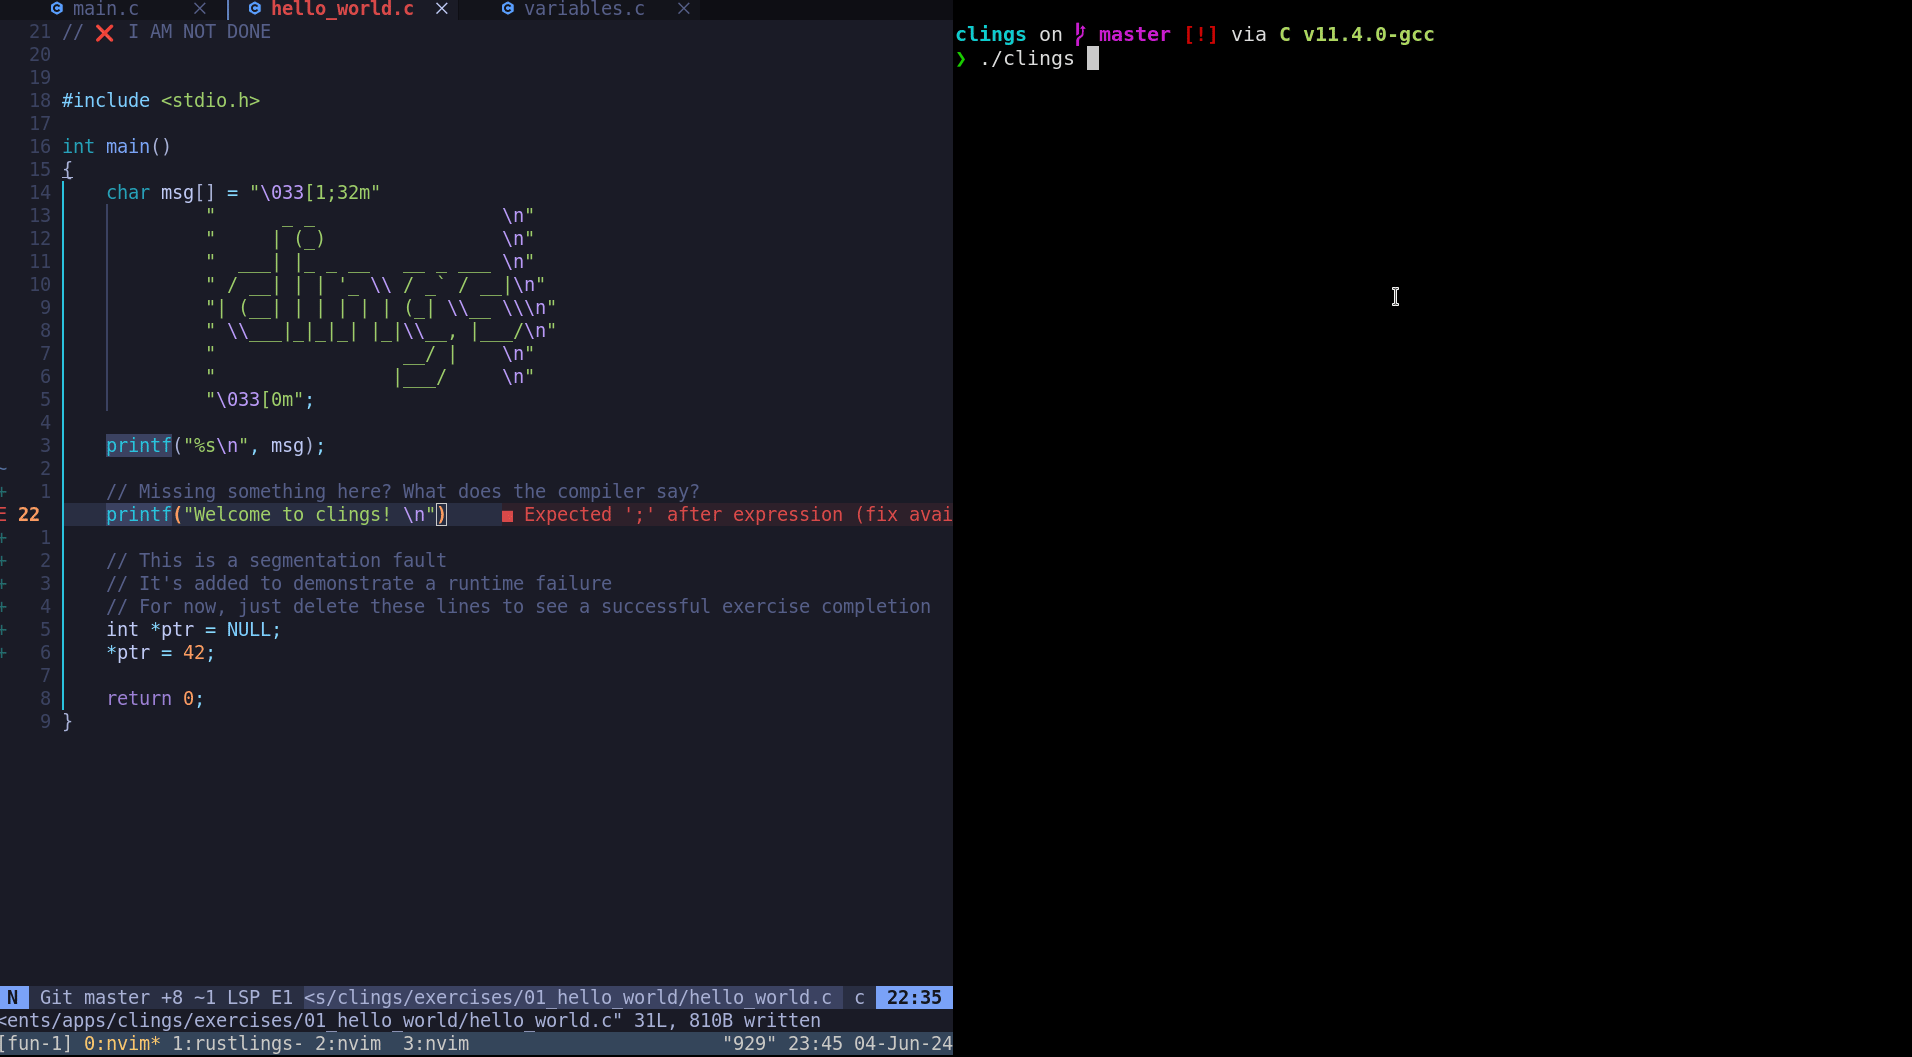Click the This is a segmentation fault comment
The width and height of the screenshot is (1912, 1057).
point(277,561)
